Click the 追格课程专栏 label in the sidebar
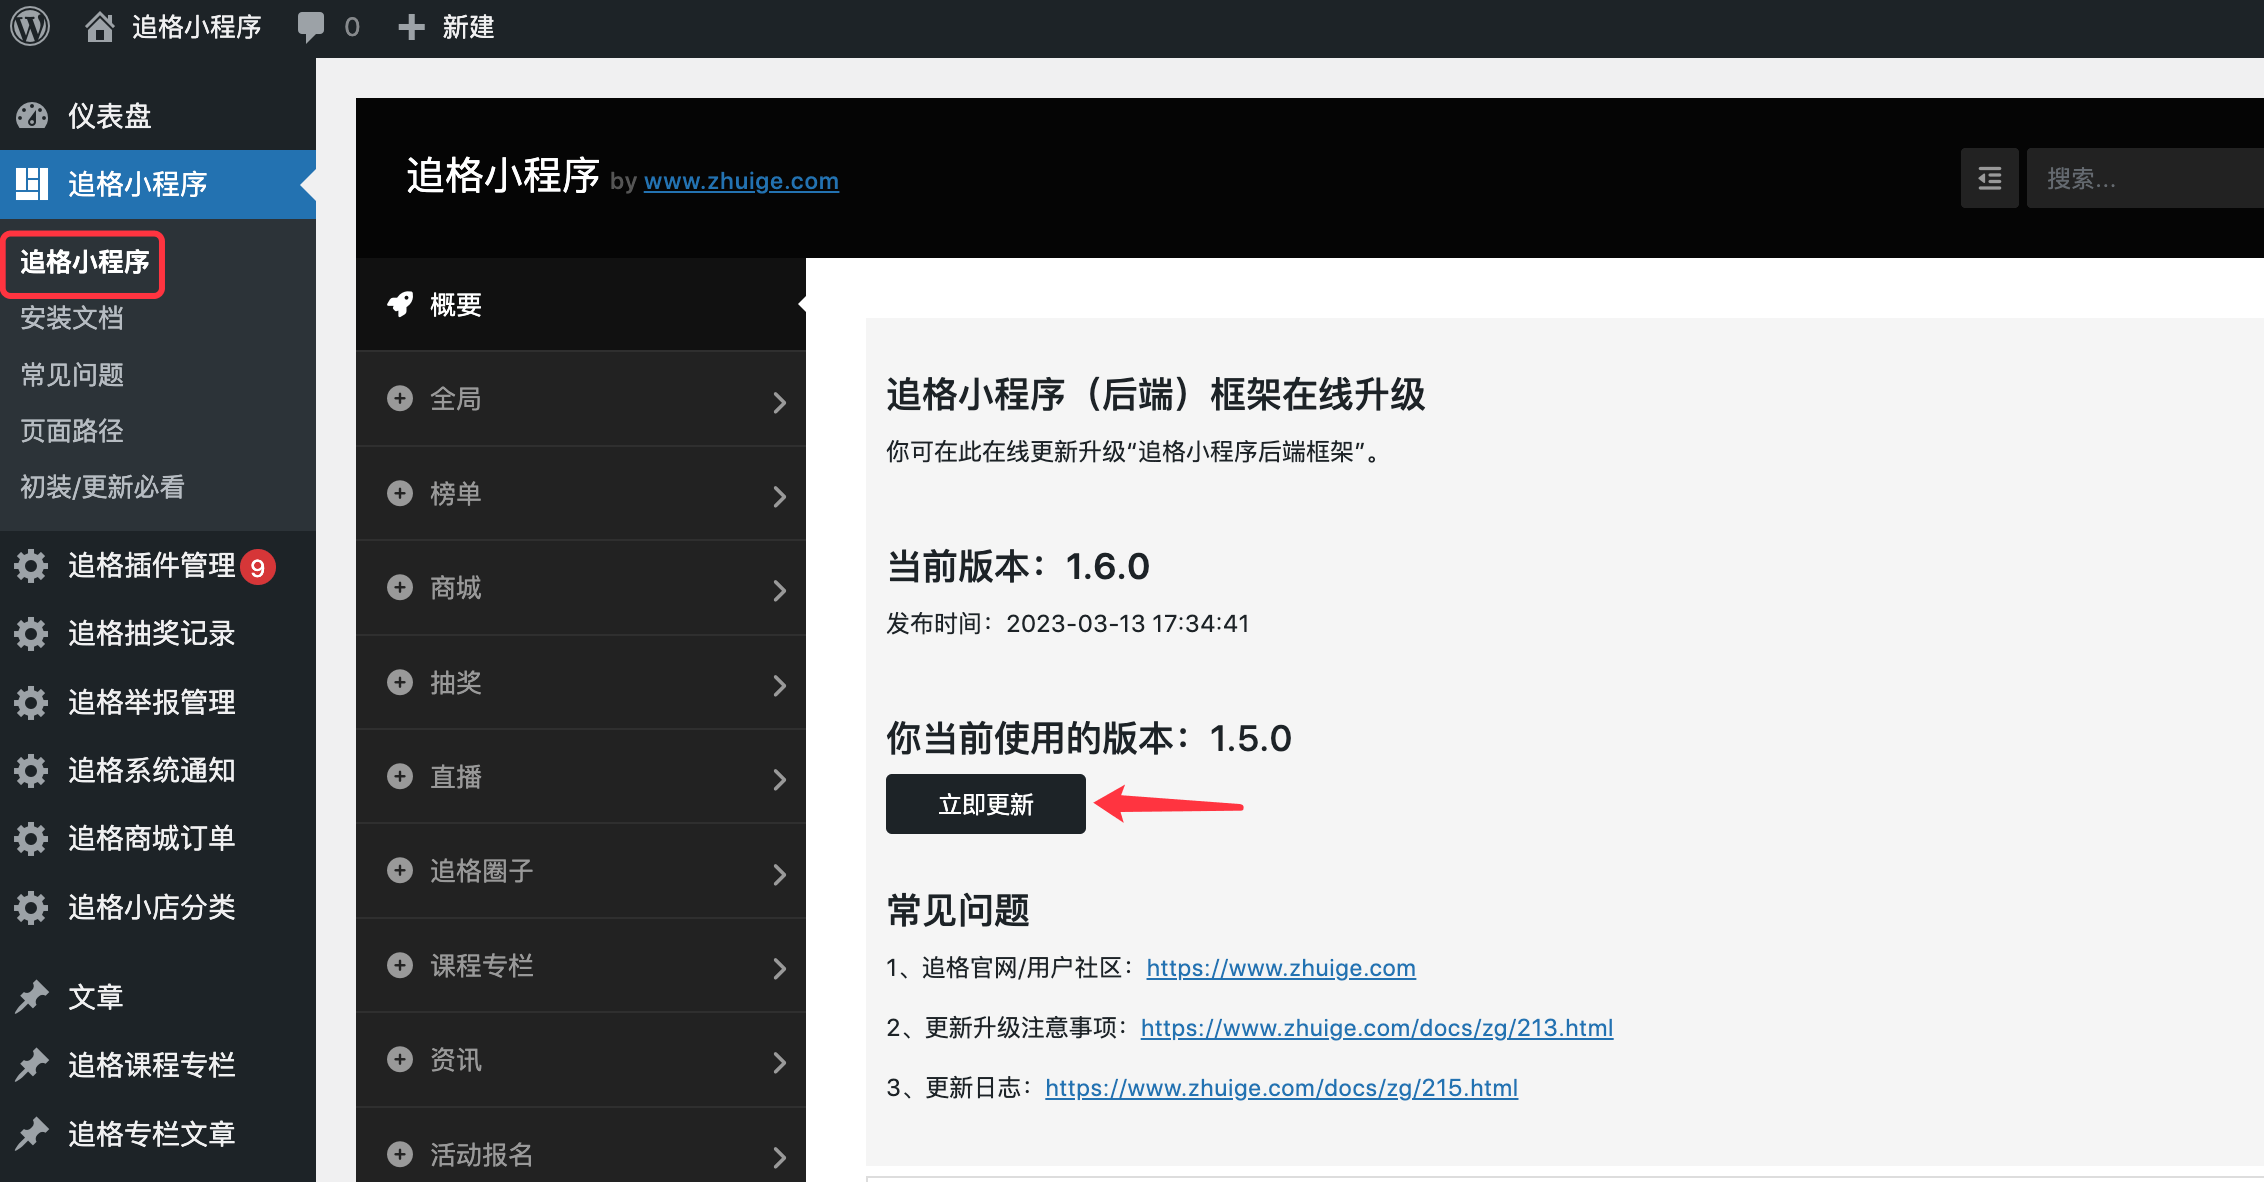The height and width of the screenshot is (1182, 2264). point(152,1065)
